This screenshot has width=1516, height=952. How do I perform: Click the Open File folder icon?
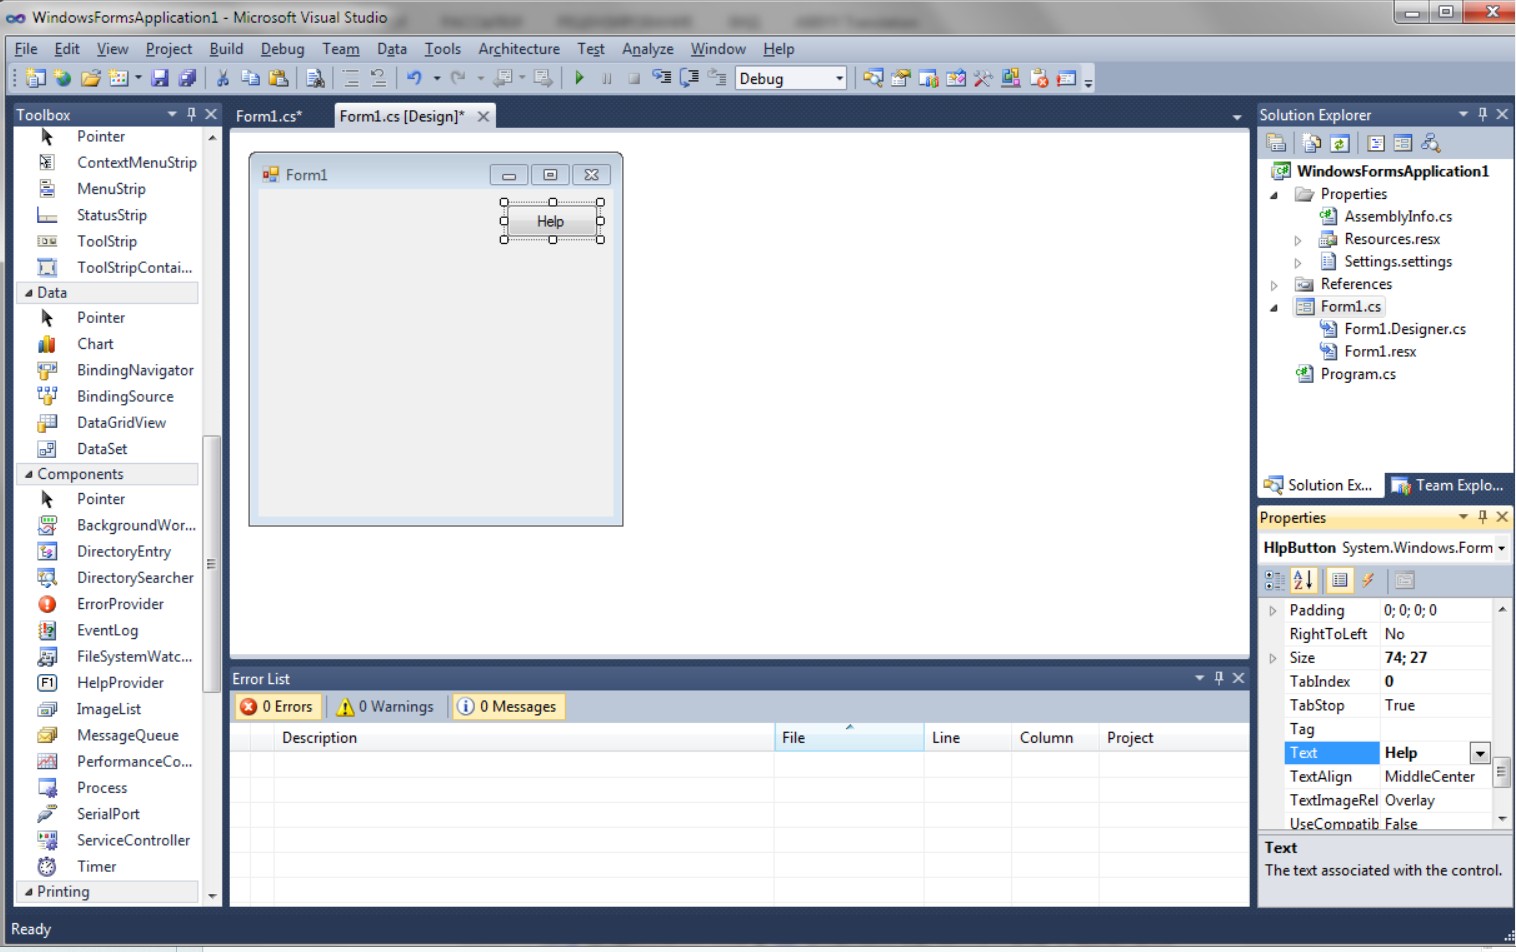pos(90,78)
